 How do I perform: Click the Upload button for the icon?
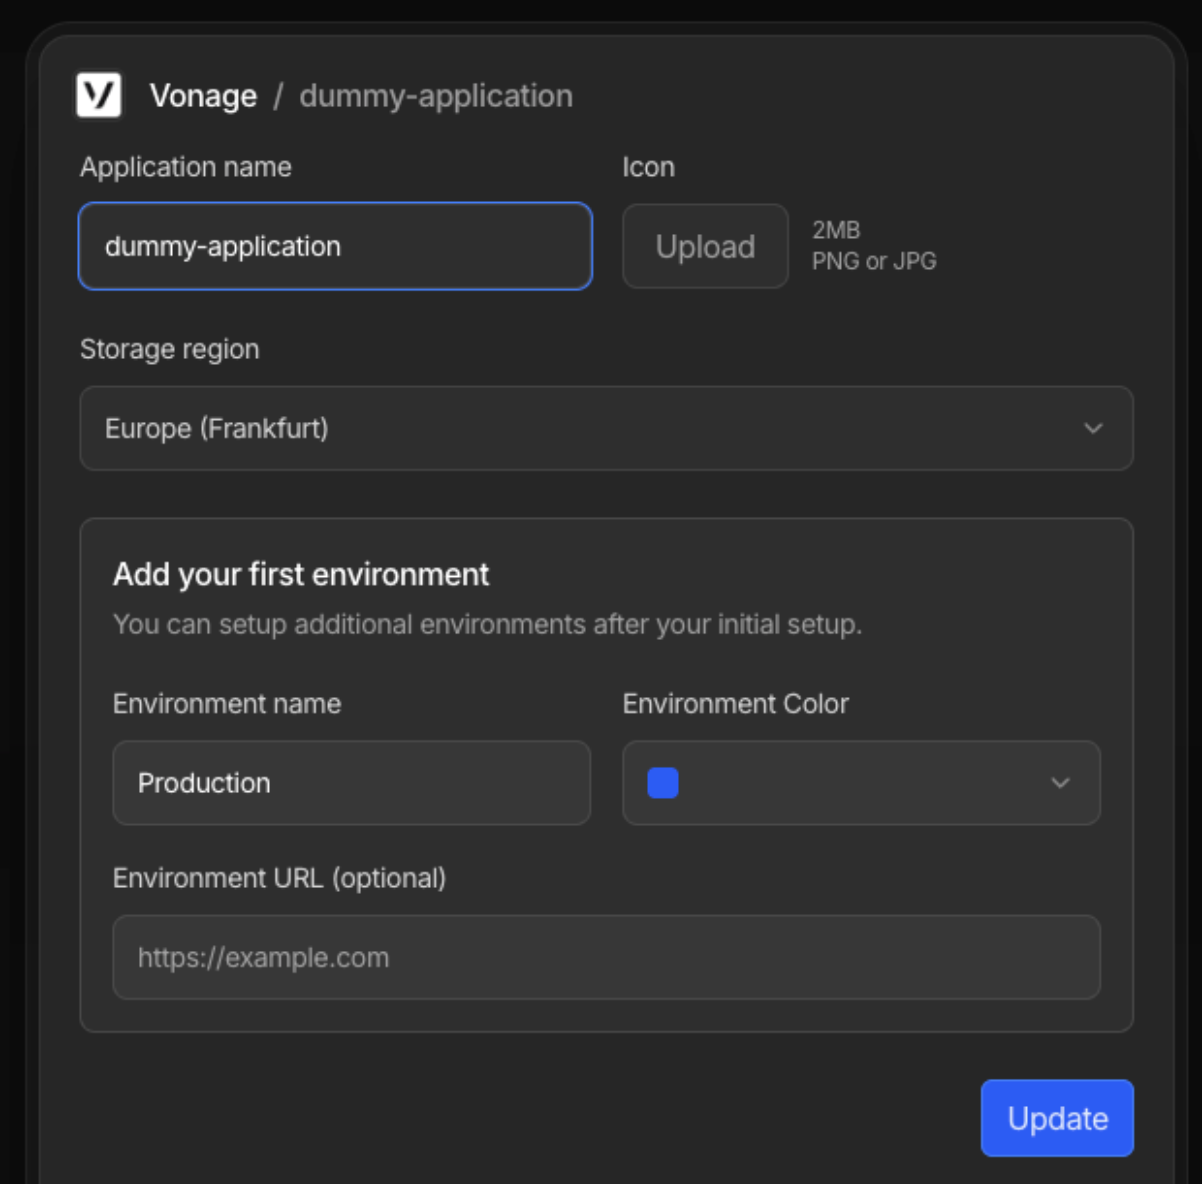click(705, 246)
